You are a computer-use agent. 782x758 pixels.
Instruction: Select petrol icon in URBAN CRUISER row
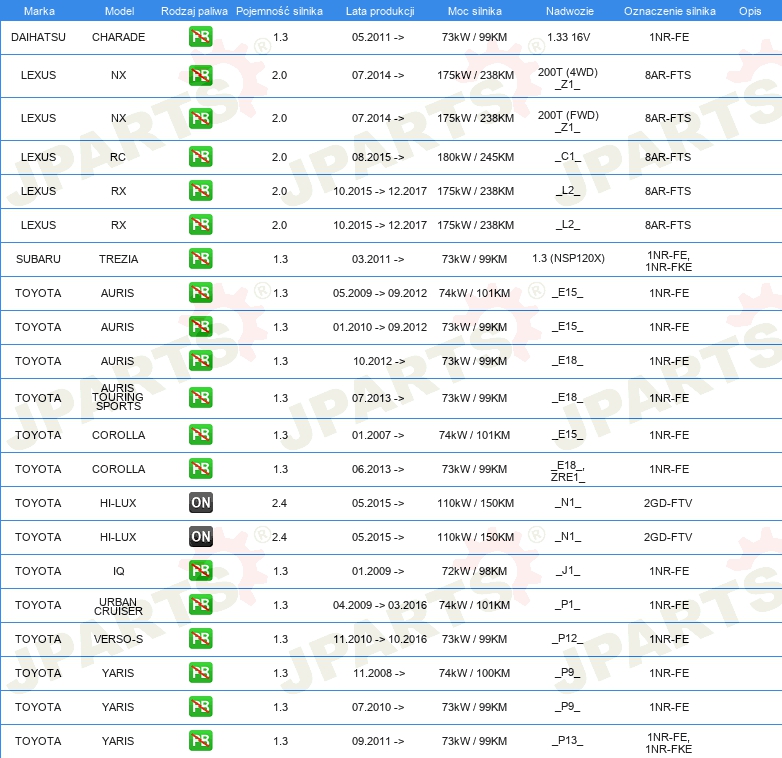click(x=200, y=604)
